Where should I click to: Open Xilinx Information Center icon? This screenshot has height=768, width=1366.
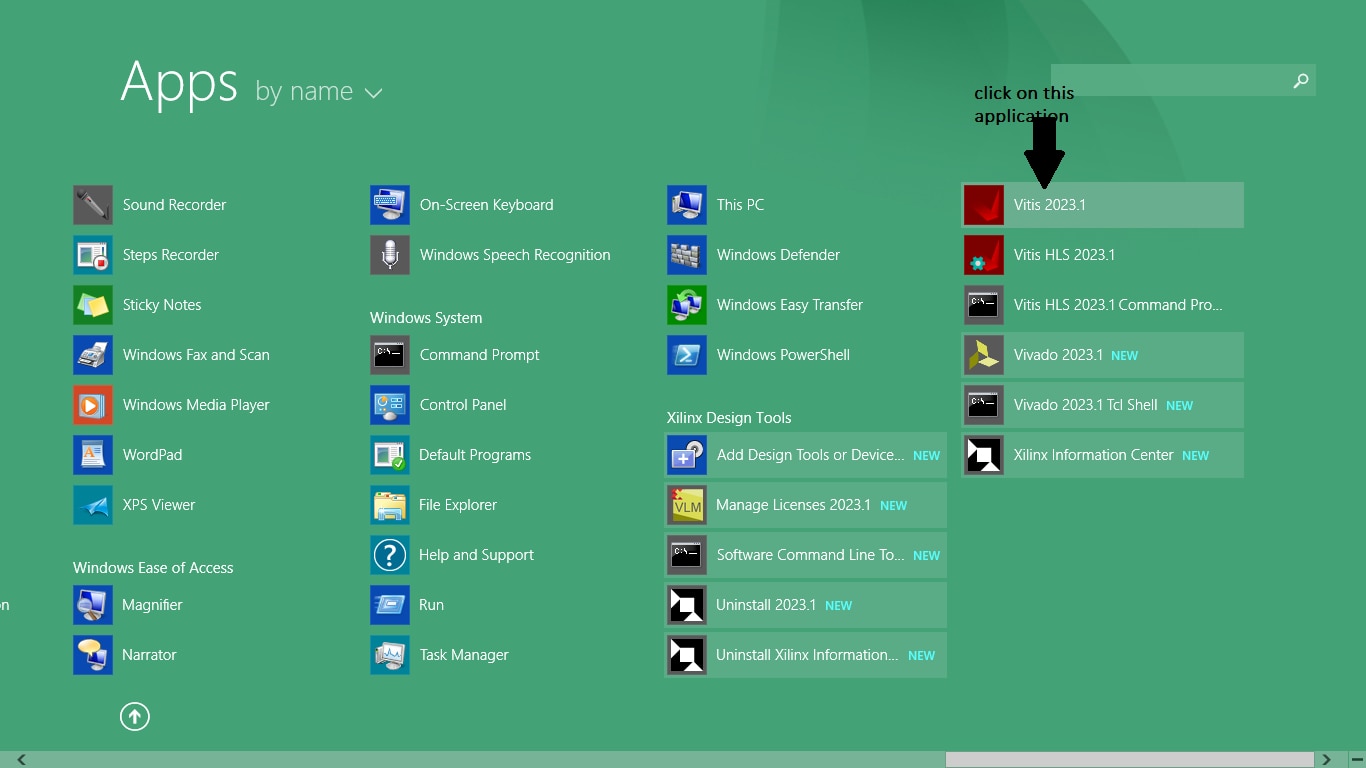point(984,455)
